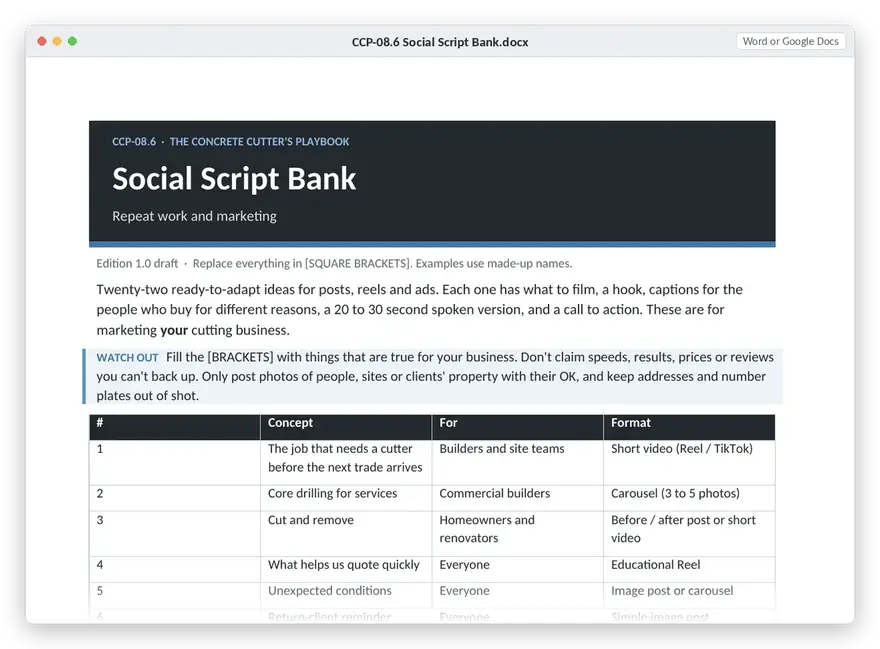The height and width of the screenshot is (649, 880).
Task: Click the 'Social Script Bank' heading
Action: (234, 179)
